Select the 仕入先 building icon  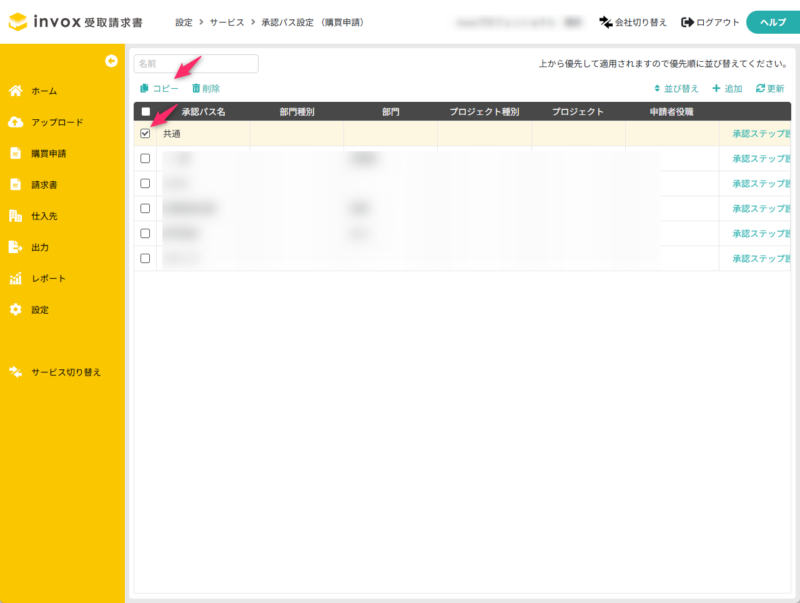pyautogui.click(x=15, y=216)
